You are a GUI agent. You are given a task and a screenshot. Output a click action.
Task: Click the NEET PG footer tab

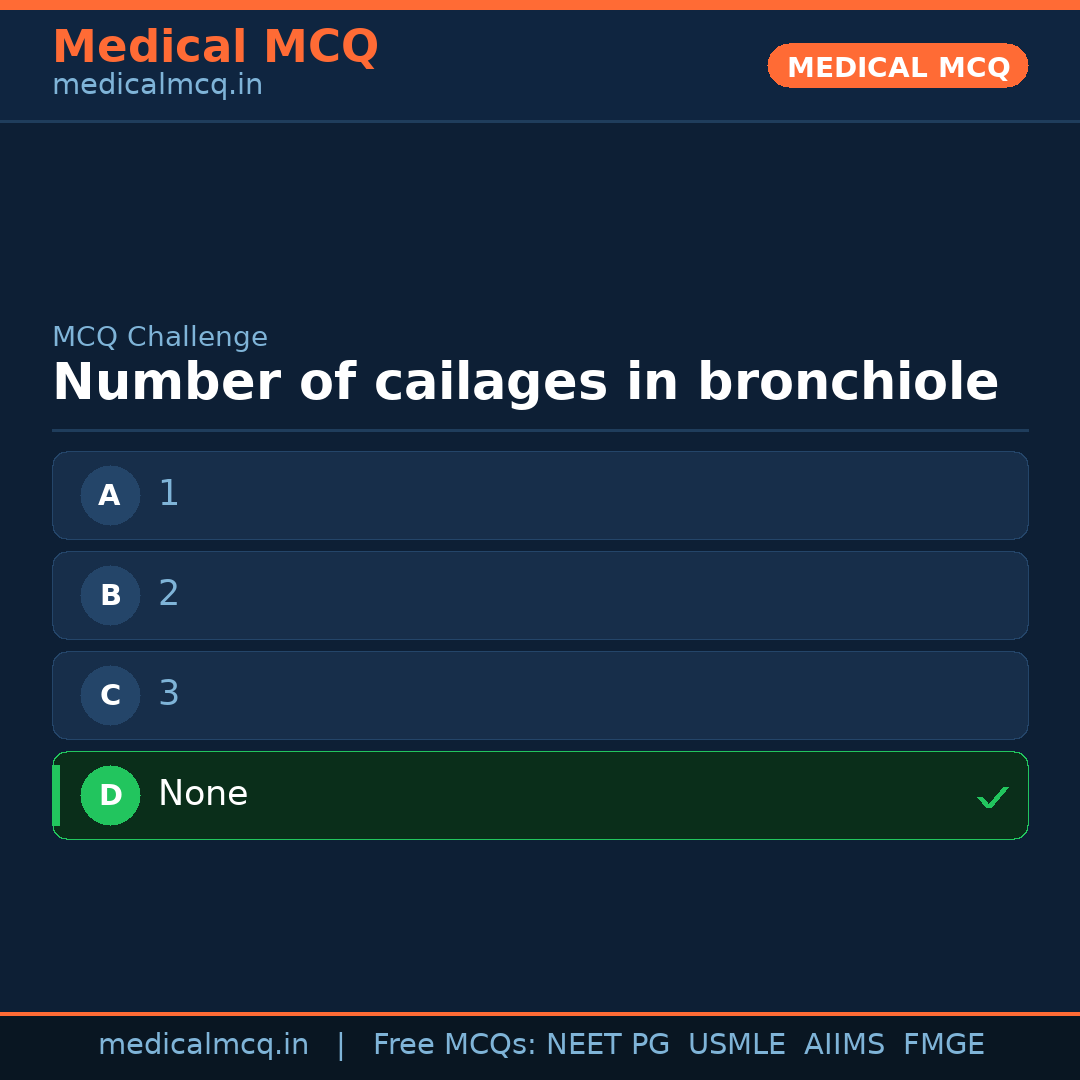tap(607, 1043)
